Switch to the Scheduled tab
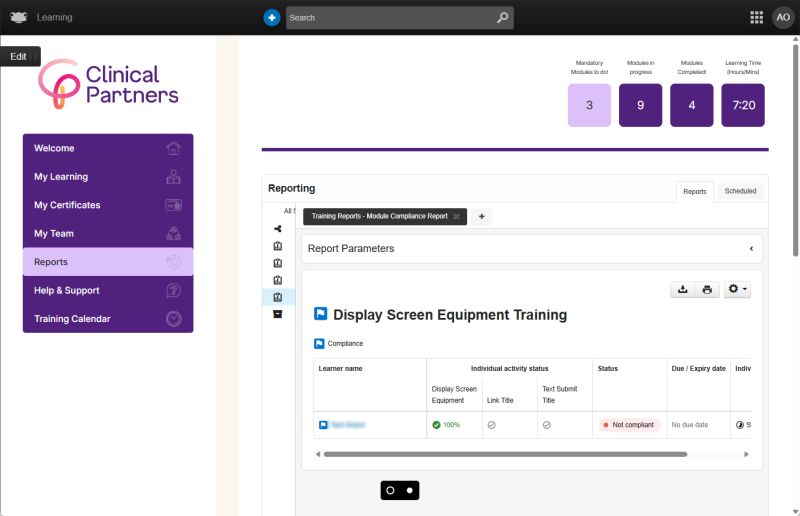This screenshot has width=800, height=516. point(740,191)
